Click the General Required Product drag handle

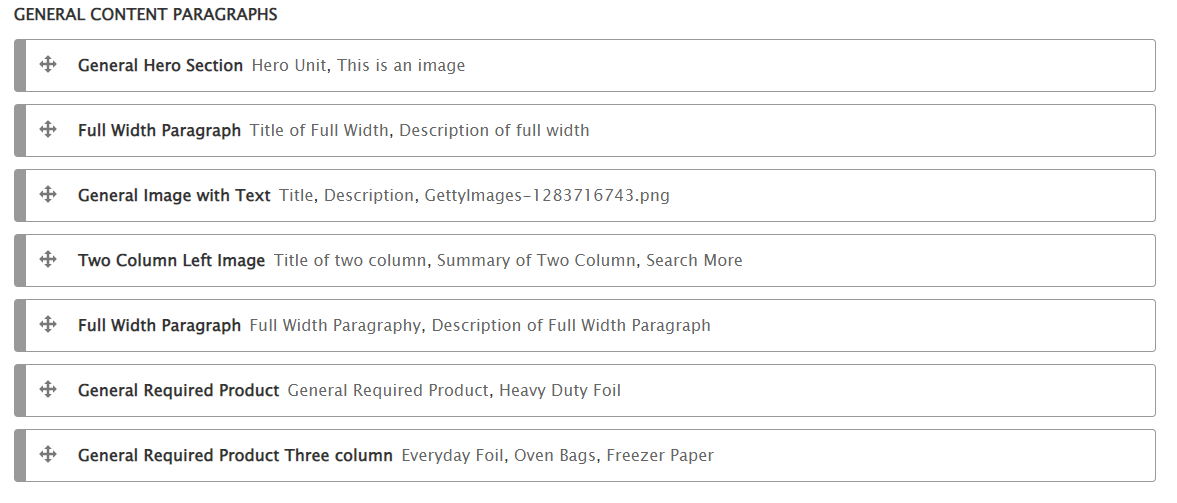coord(47,390)
